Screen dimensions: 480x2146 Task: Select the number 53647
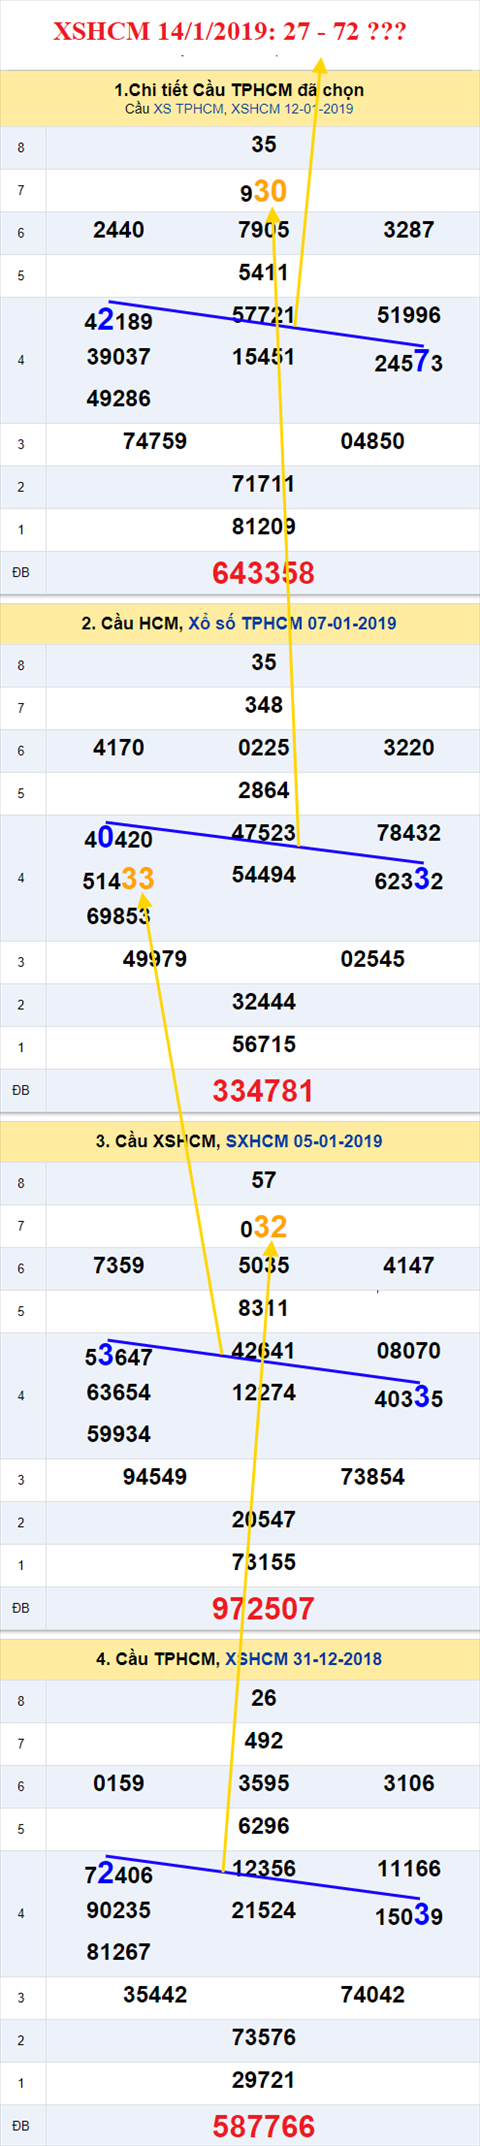coord(118,1357)
